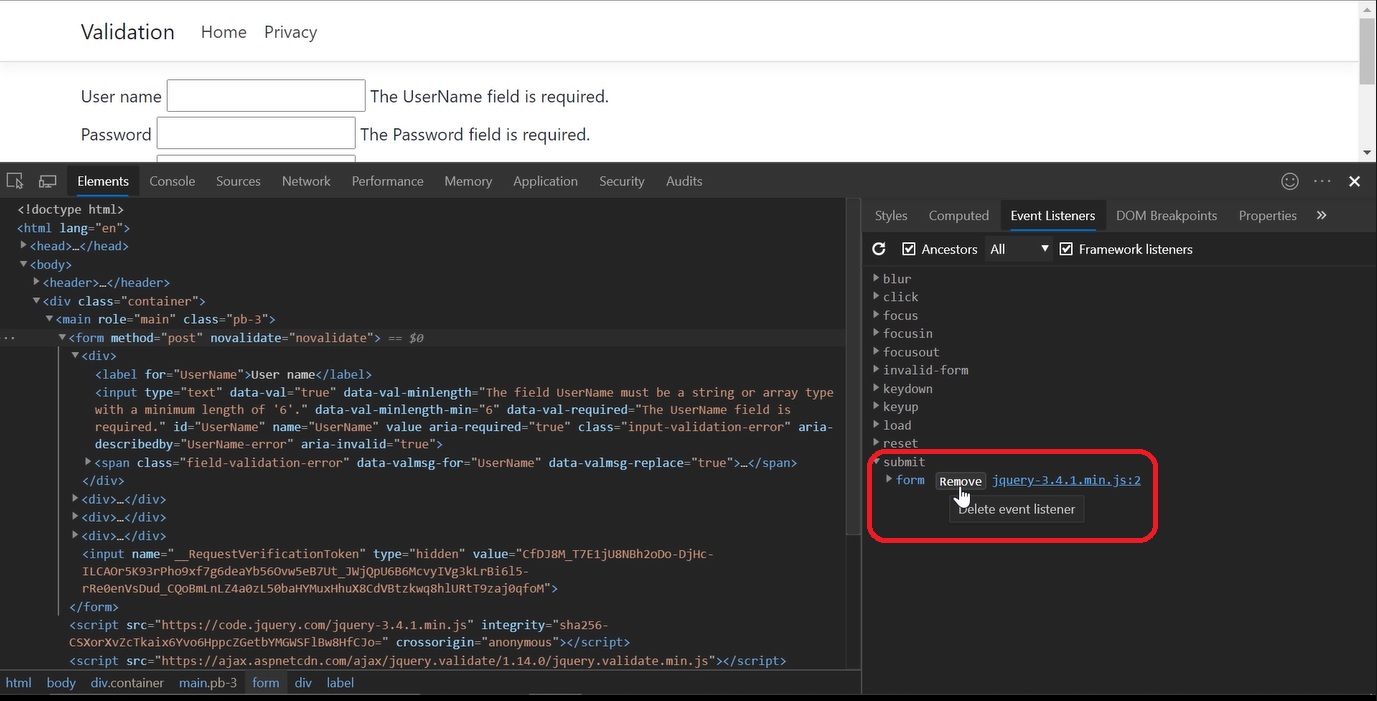Screen dimensions: 1377x701
Task: Toggle the device emulation toolbar icon
Action: coord(47,181)
